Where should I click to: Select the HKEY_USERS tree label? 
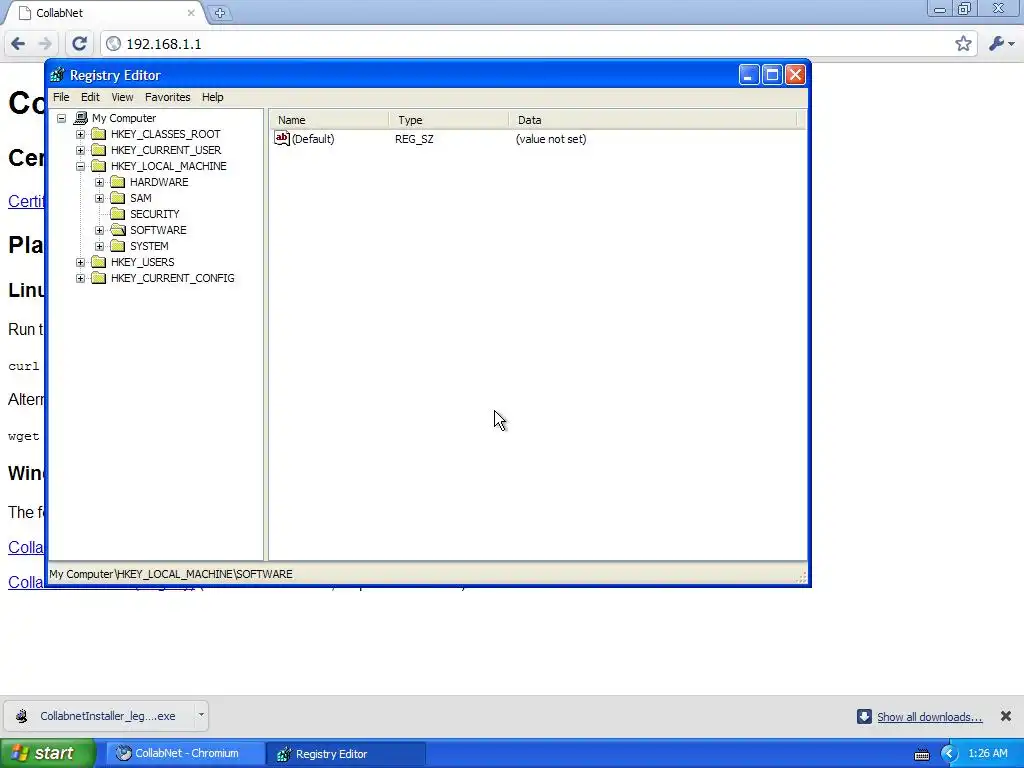point(142,262)
